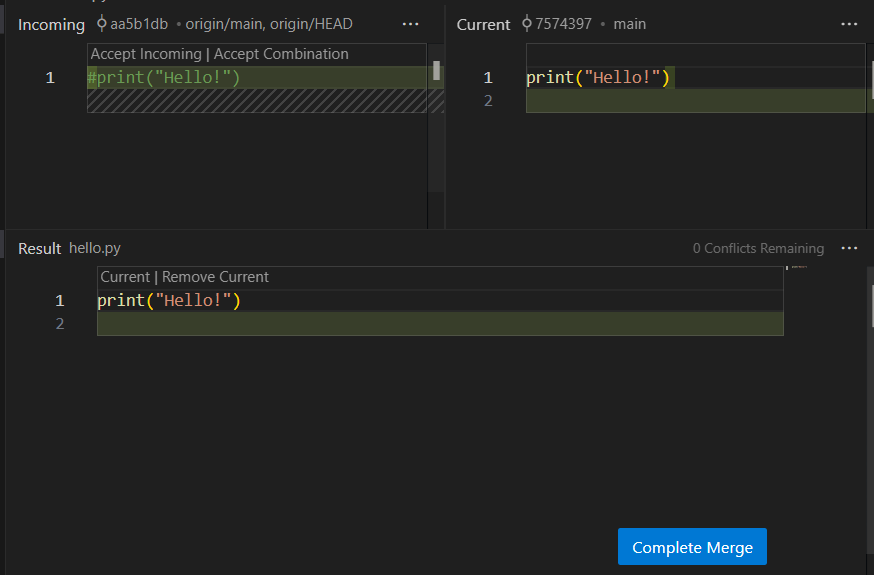Image resolution: width=874 pixels, height=575 pixels.
Task: Click the Current pane title
Action: 483,25
